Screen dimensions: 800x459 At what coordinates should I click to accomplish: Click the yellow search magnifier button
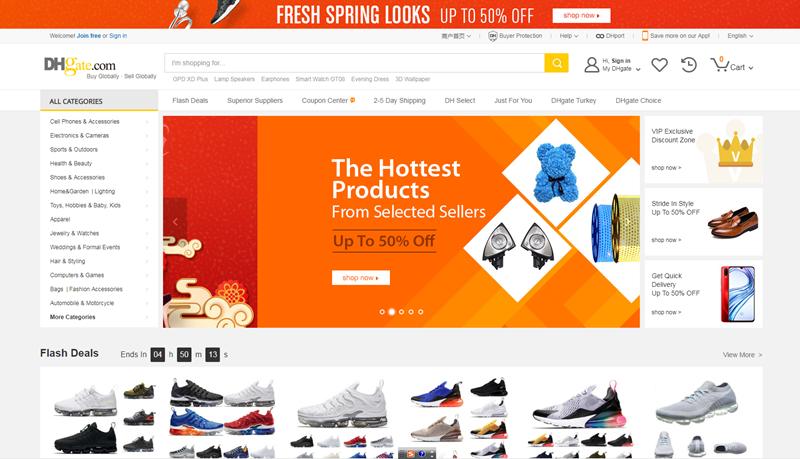[x=556, y=63]
